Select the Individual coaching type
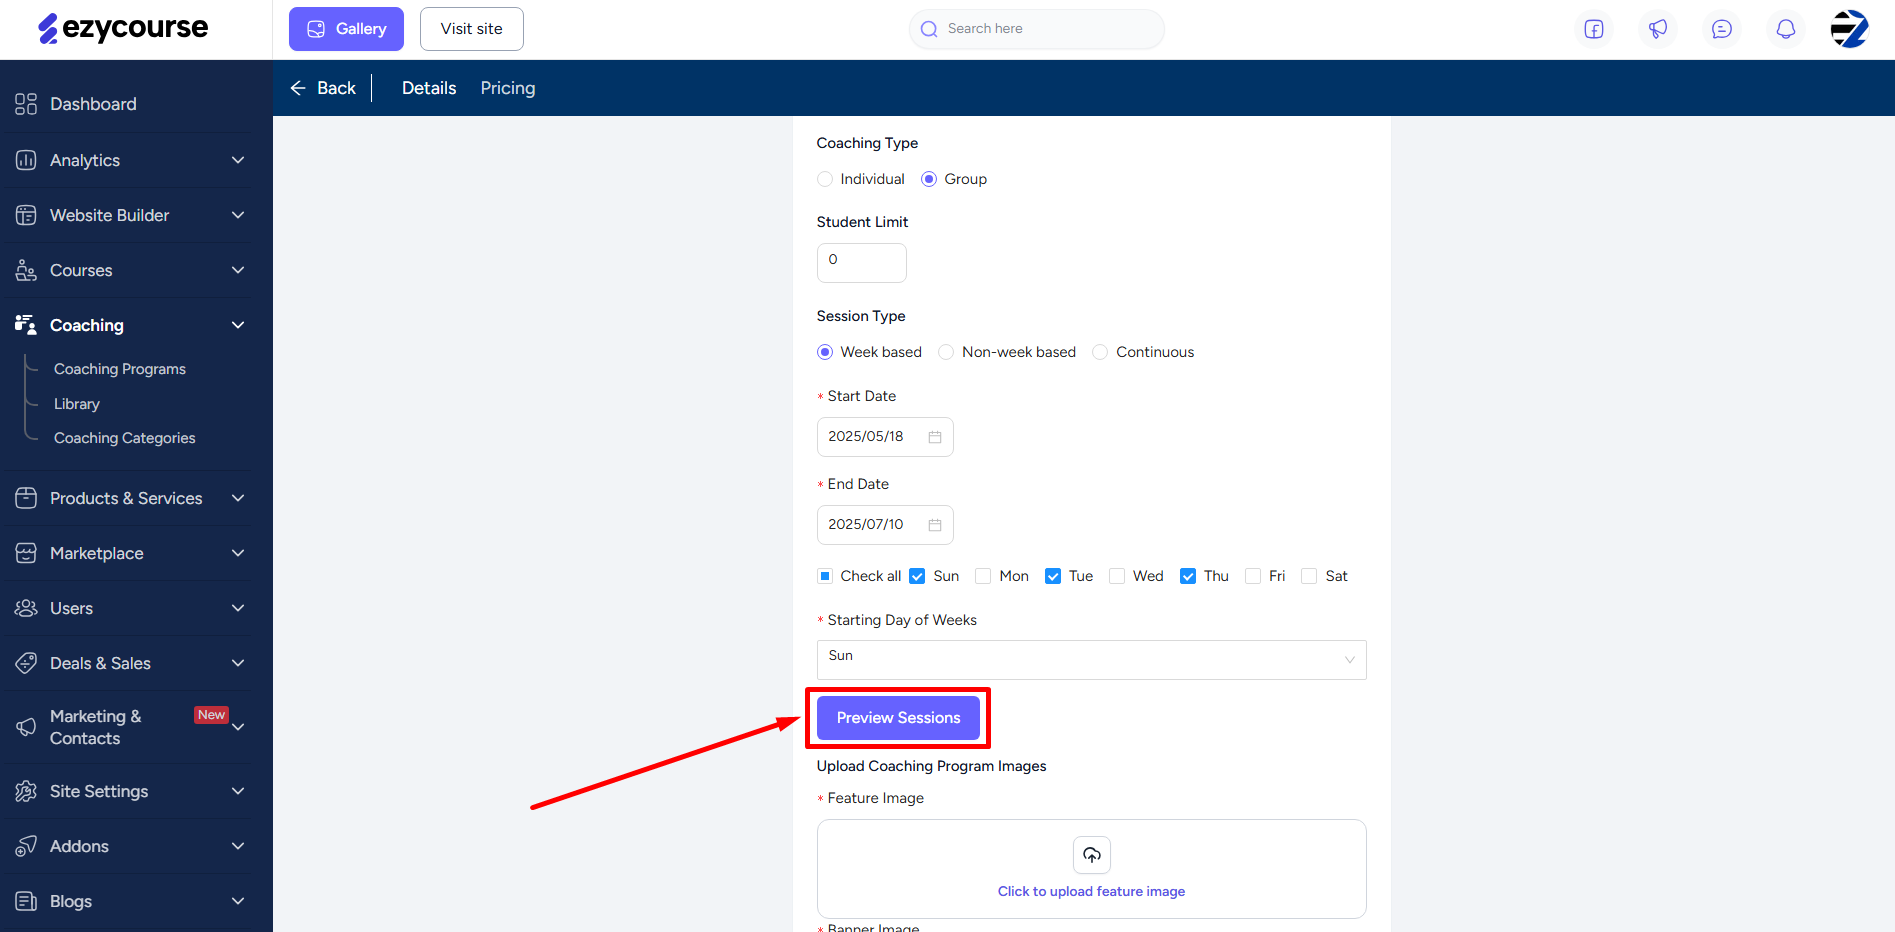Image resolution: width=1895 pixels, height=932 pixels. (825, 179)
